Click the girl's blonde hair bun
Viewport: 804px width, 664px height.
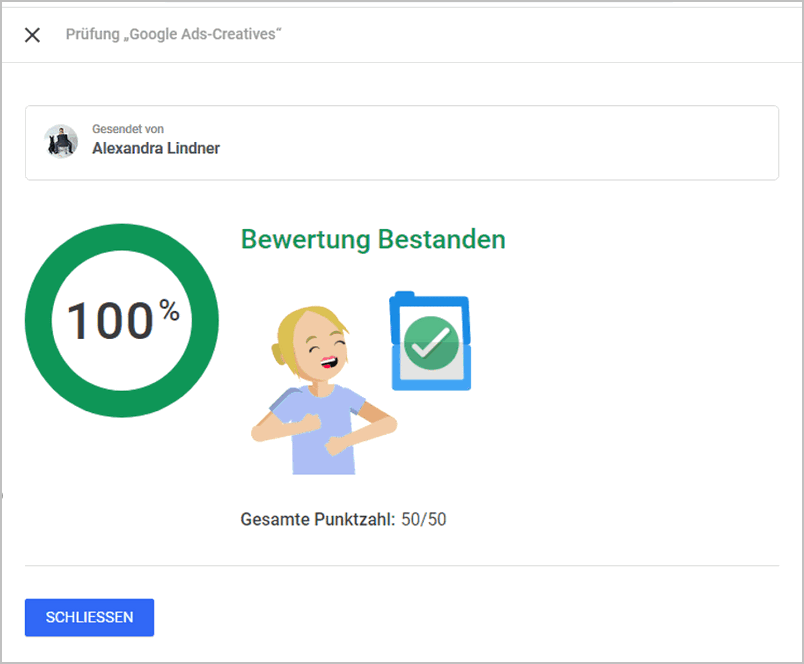click(278, 354)
